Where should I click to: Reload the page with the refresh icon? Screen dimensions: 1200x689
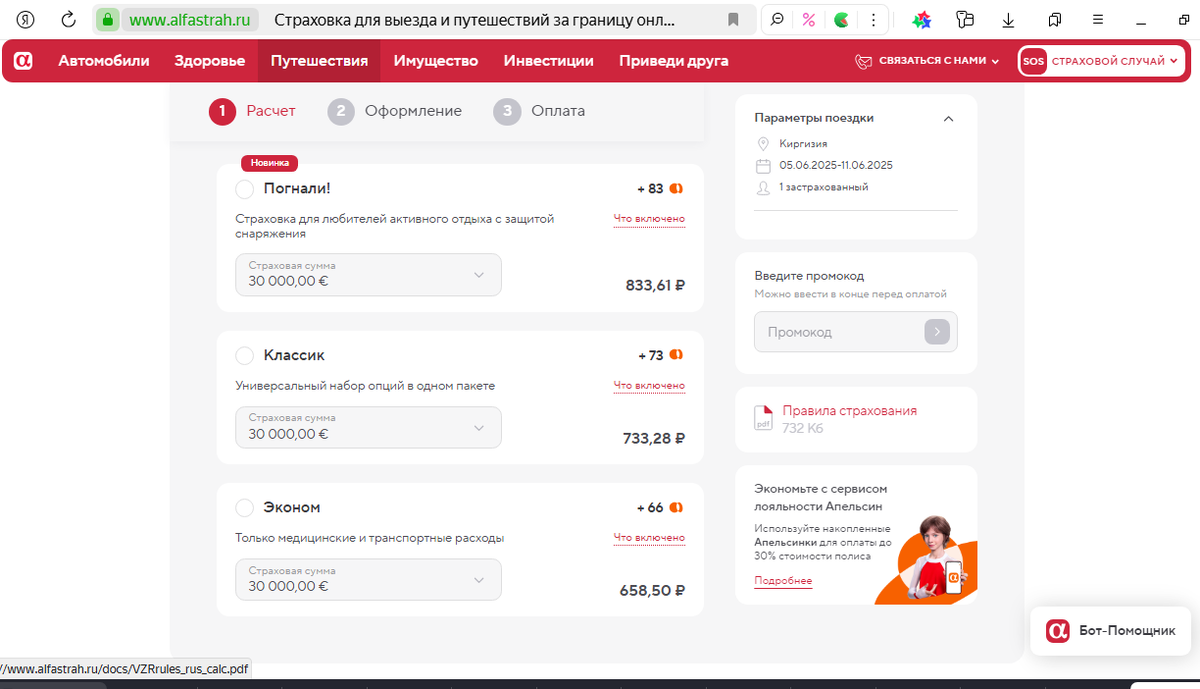[69, 19]
